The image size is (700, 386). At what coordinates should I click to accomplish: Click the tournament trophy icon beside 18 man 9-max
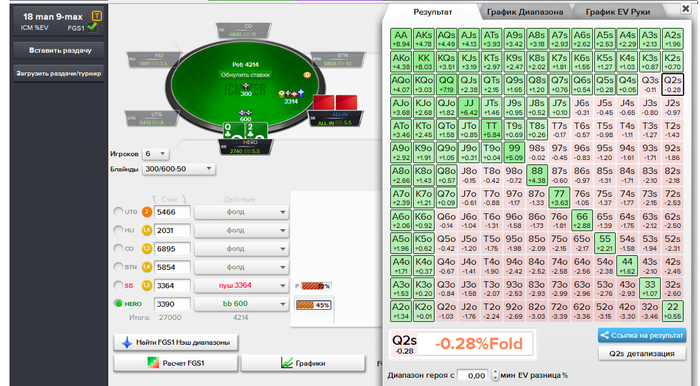[96, 16]
